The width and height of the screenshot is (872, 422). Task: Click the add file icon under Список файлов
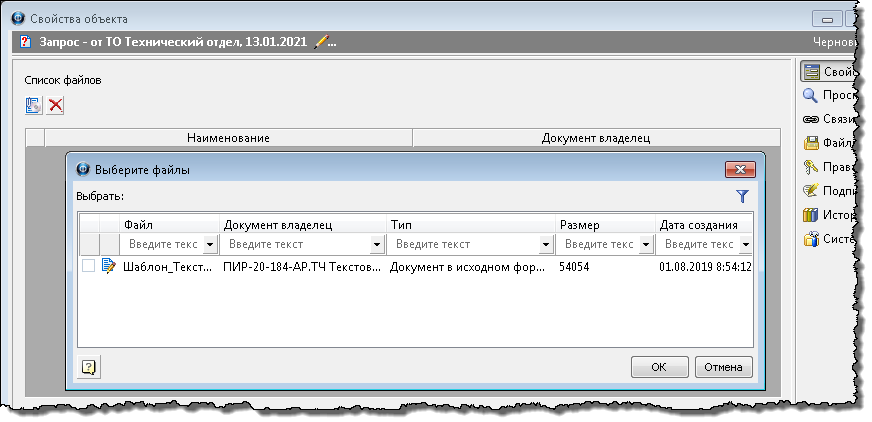coord(33,105)
